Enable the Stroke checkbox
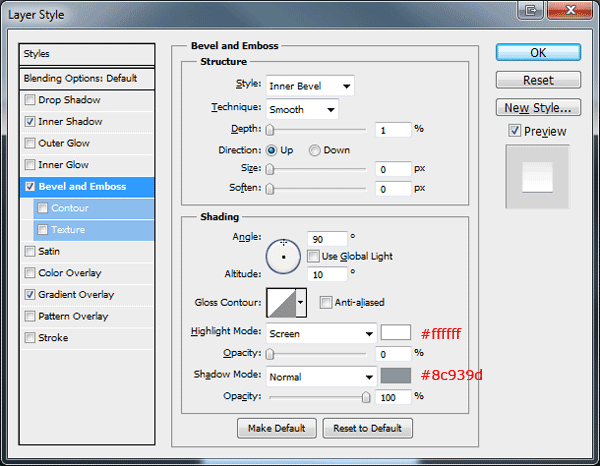600x466 pixels. pyautogui.click(x=30, y=338)
